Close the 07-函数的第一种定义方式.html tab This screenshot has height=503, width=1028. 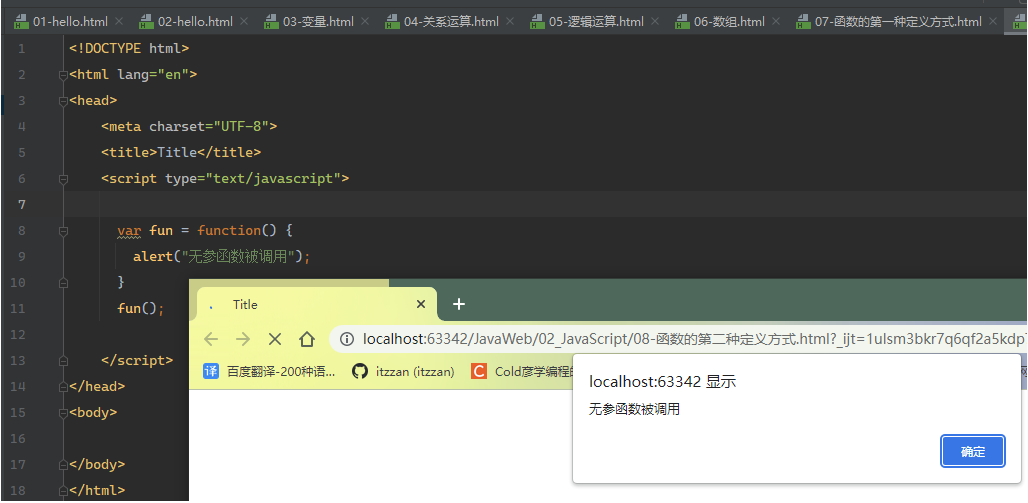tap(993, 22)
